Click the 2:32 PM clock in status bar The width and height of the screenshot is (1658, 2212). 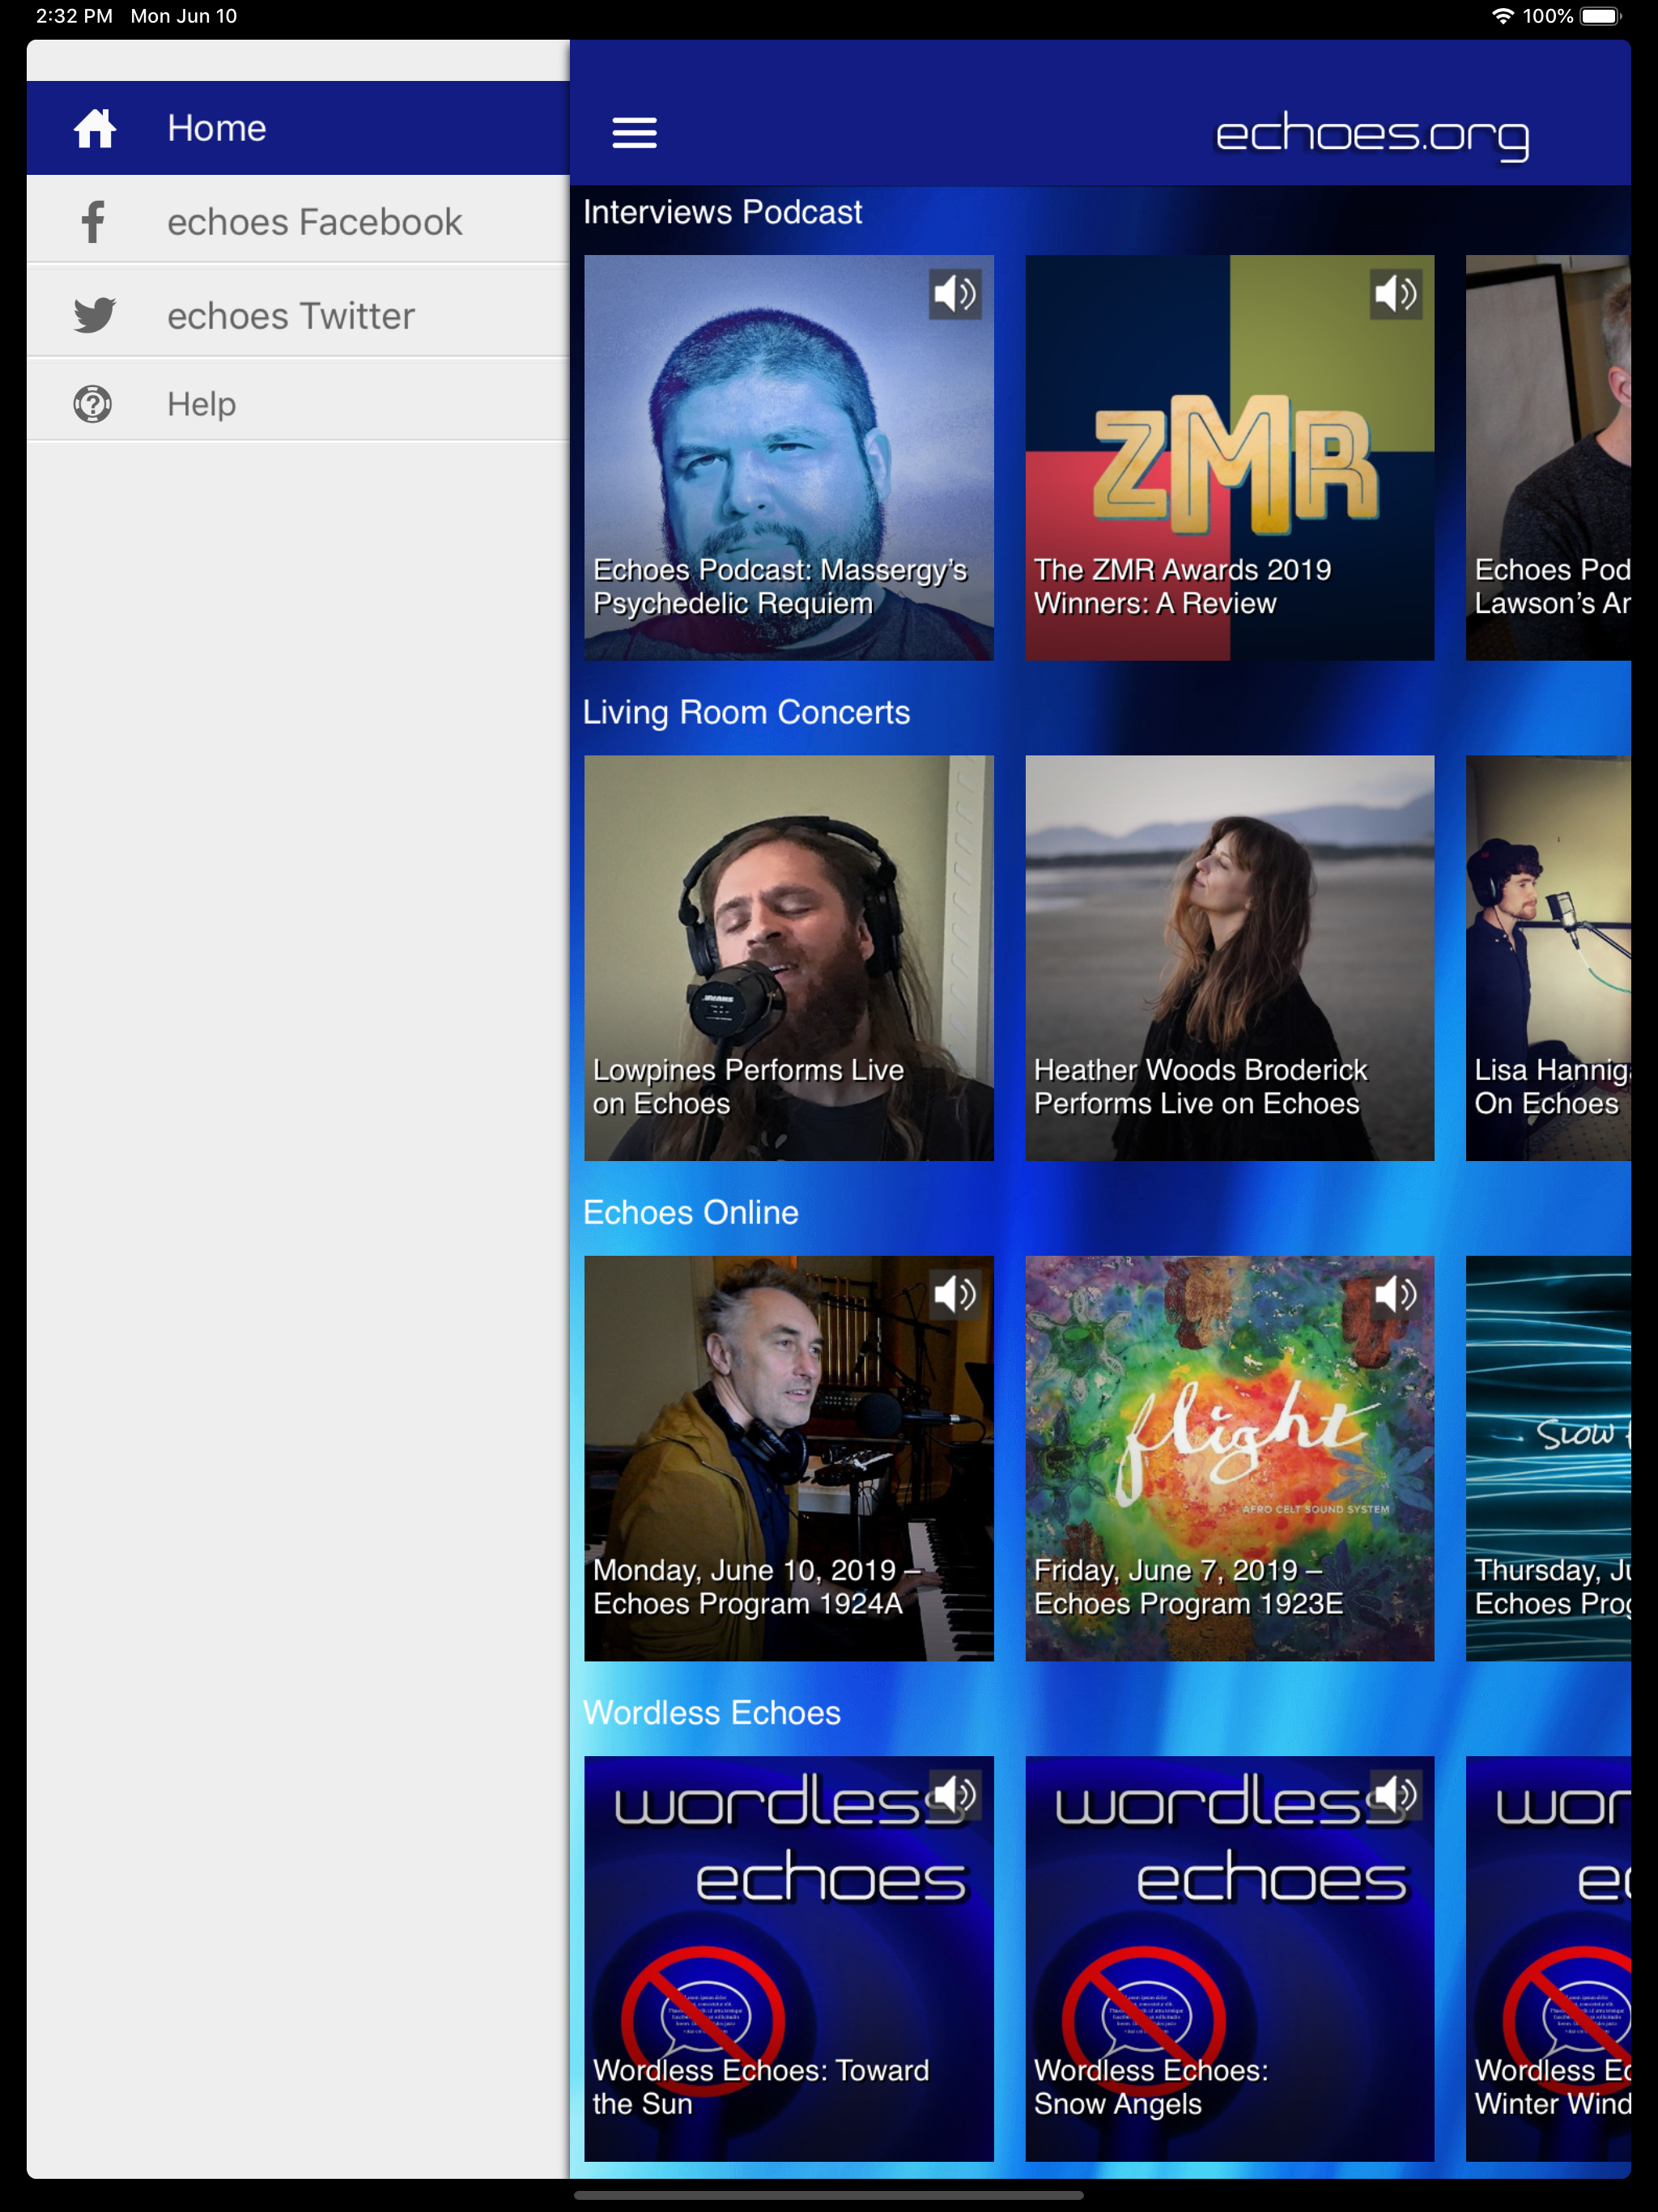(x=74, y=16)
